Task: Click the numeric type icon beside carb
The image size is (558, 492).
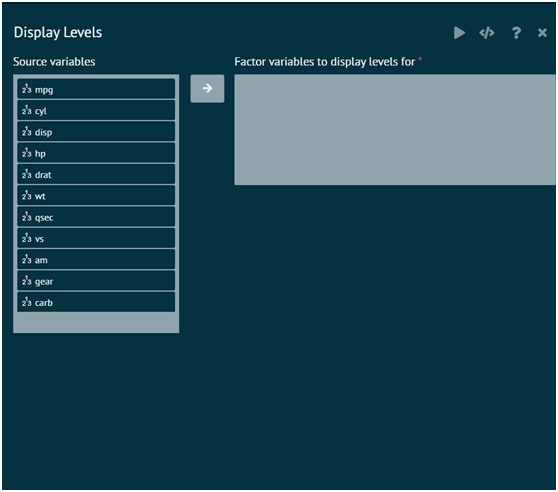Action: pyautogui.click(x=27, y=302)
